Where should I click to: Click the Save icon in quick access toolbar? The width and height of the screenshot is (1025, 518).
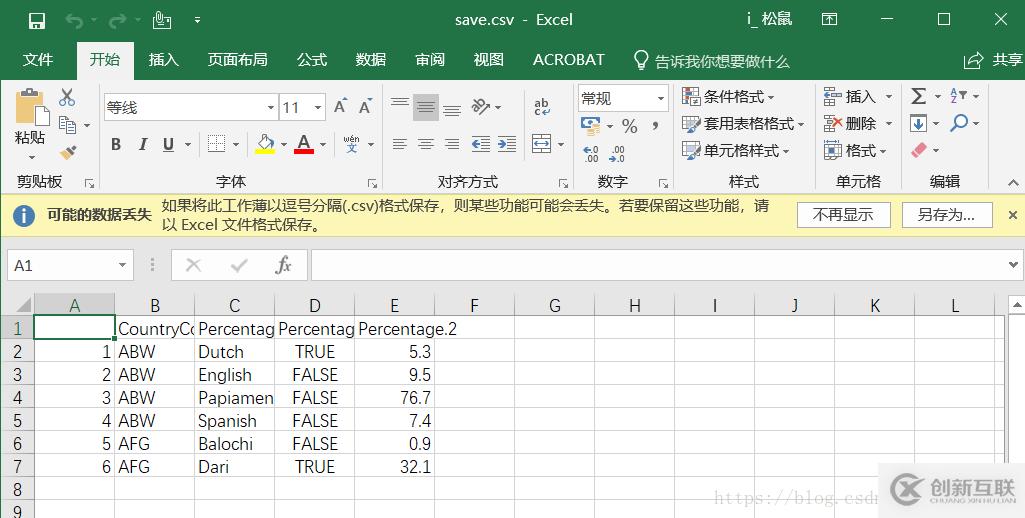tap(37, 21)
